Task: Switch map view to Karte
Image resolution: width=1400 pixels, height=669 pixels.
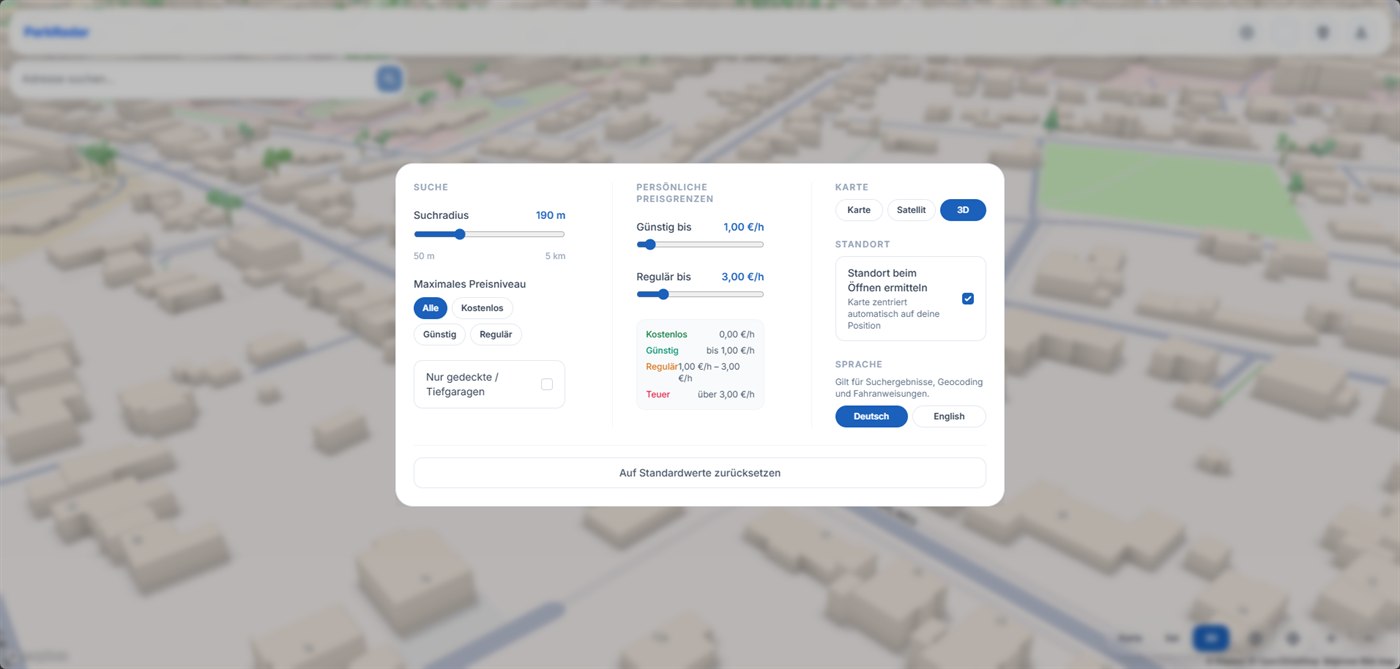Action: pos(859,210)
